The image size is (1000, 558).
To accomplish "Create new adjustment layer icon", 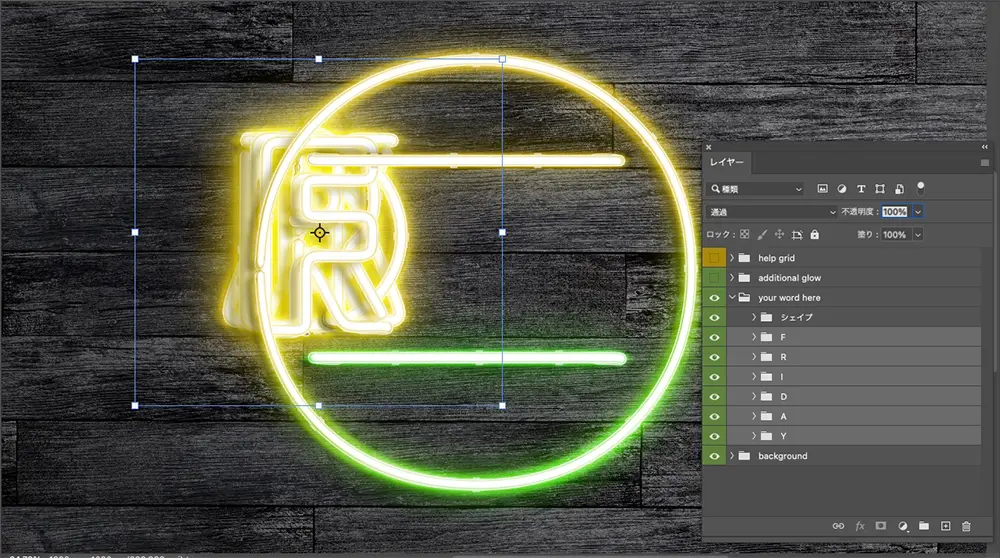I will click(x=903, y=526).
